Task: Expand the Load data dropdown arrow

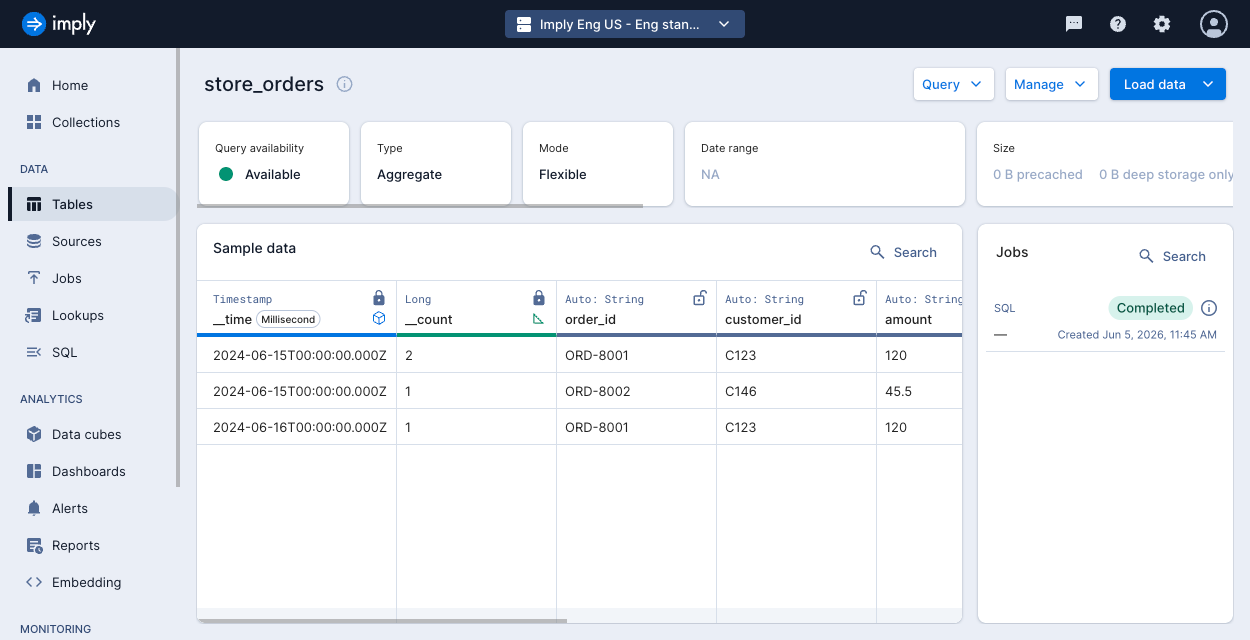Action: pos(1208,84)
